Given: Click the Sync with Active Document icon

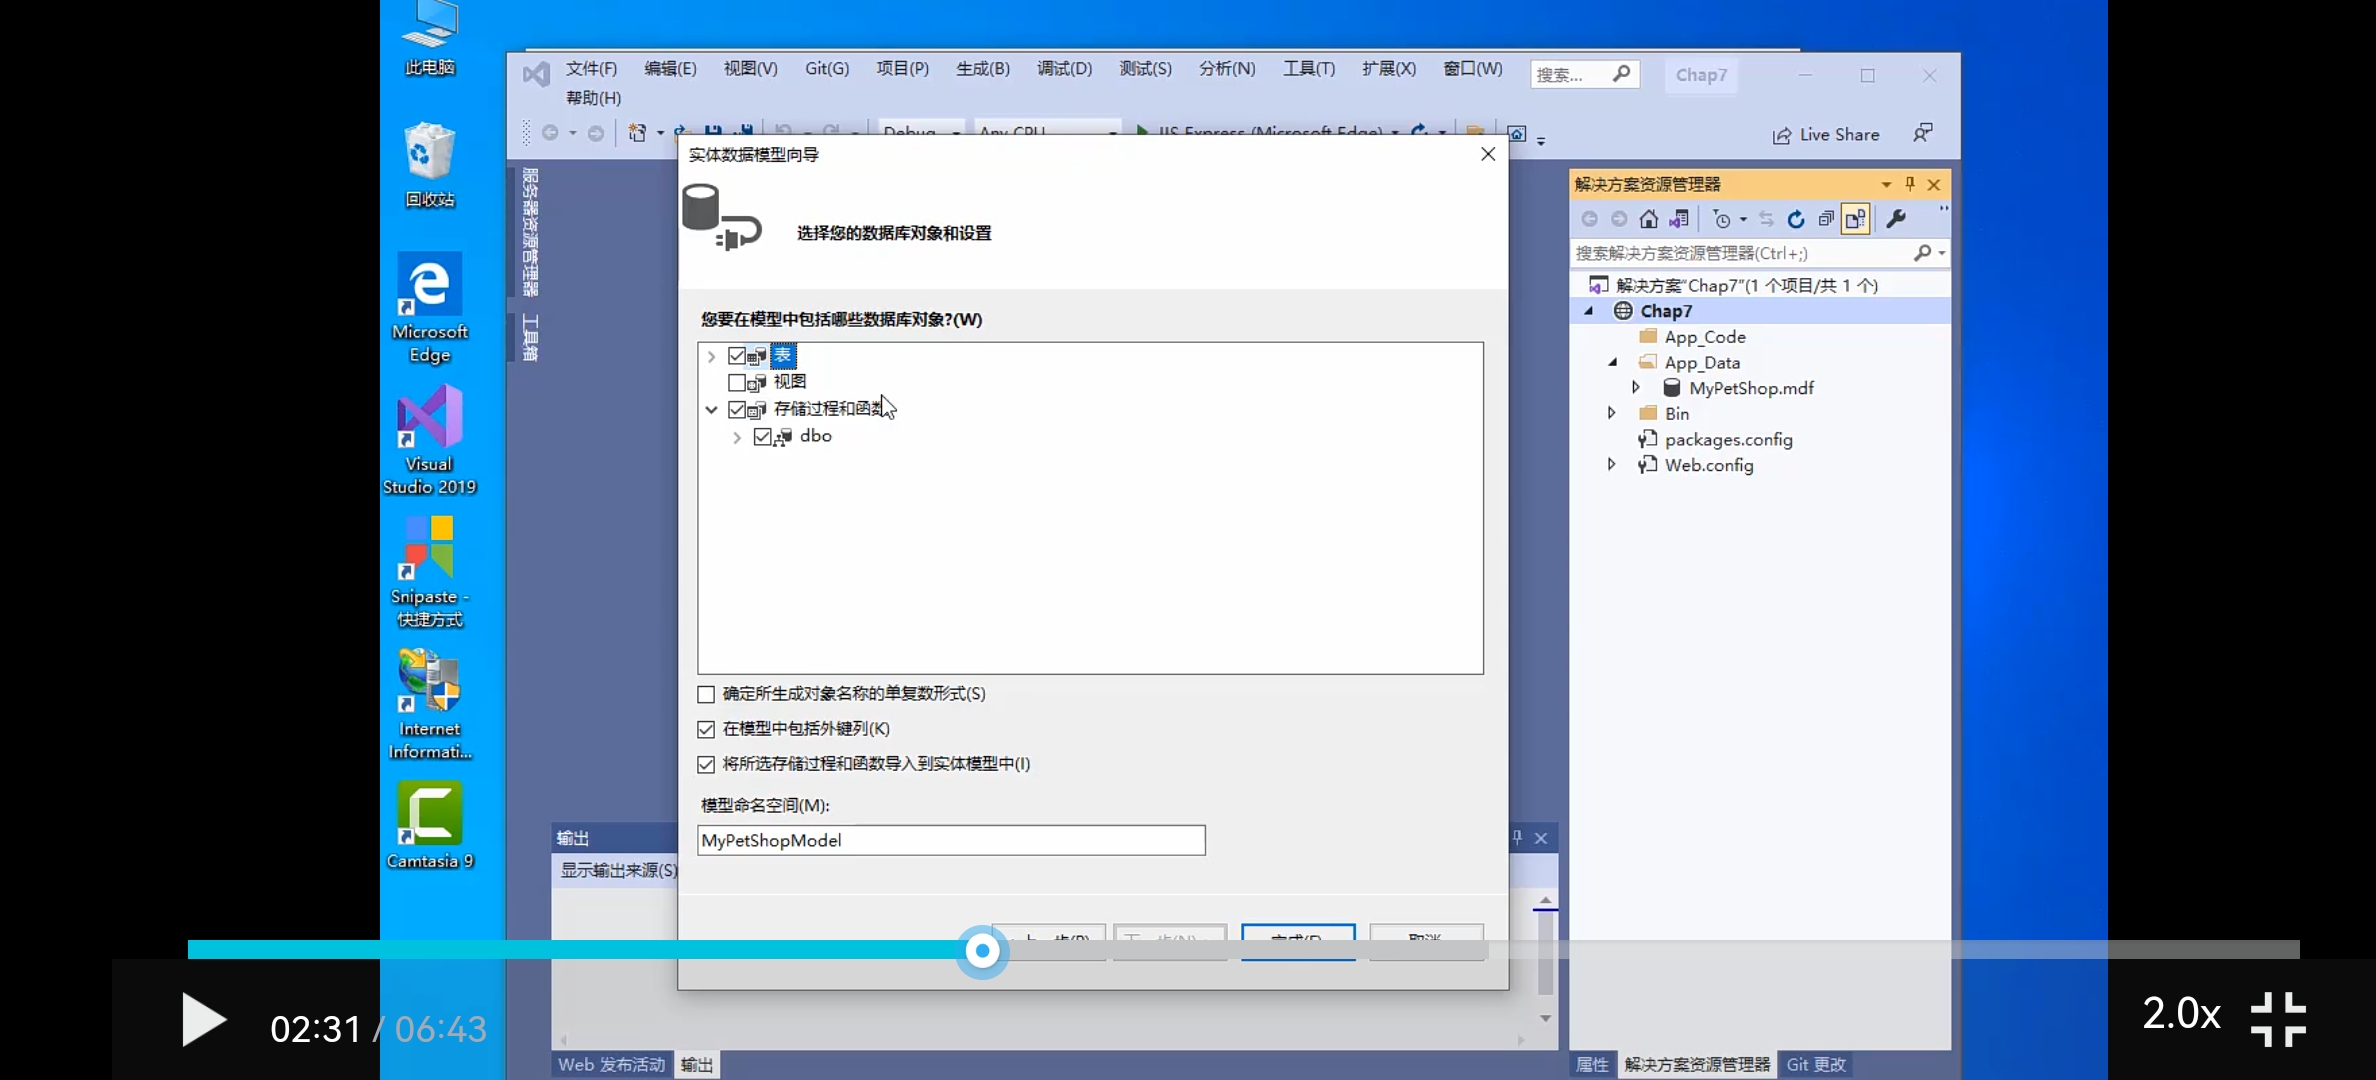Looking at the screenshot, I should [1768, 219].
